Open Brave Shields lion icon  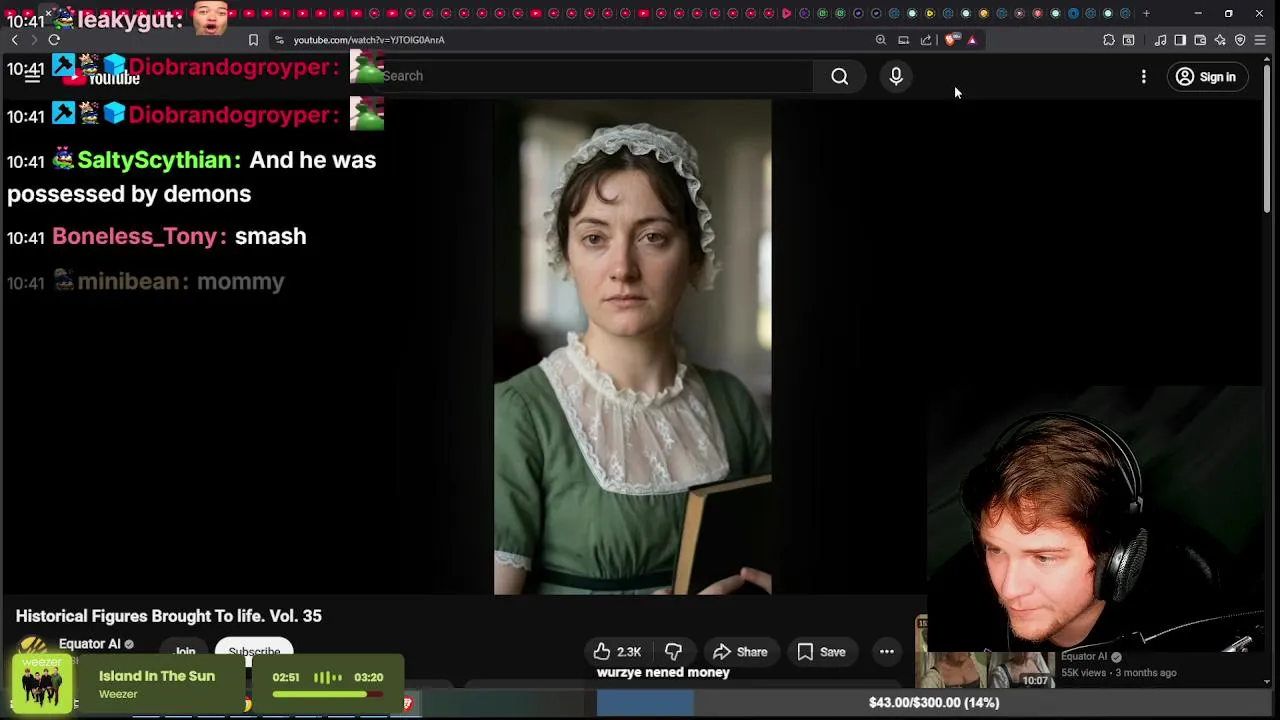coord(950,40)
